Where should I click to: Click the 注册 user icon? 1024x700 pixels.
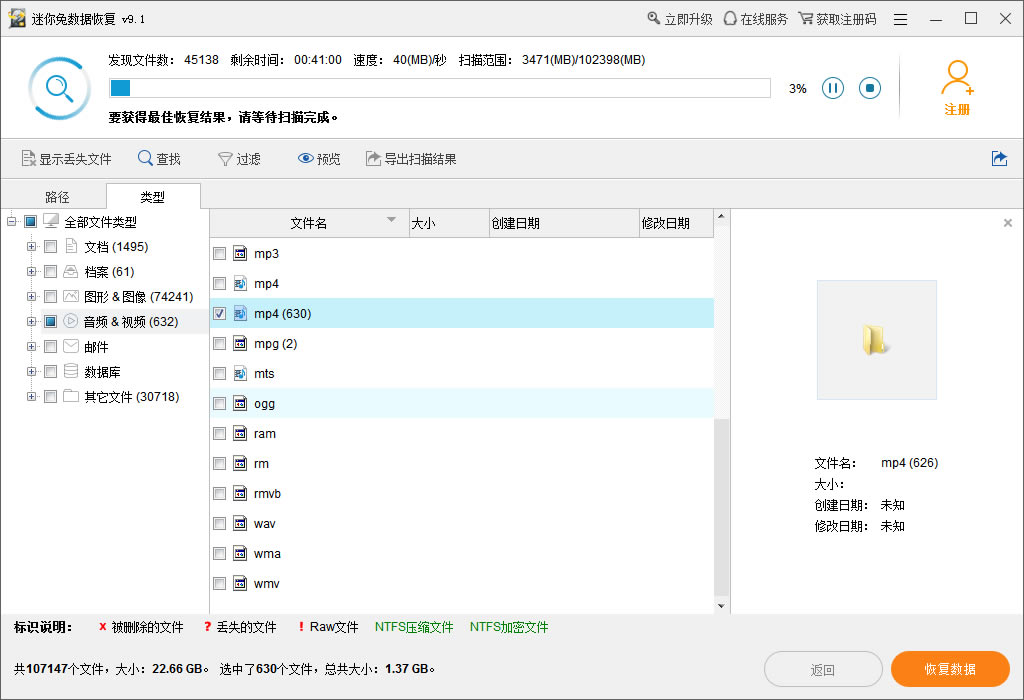957,83
